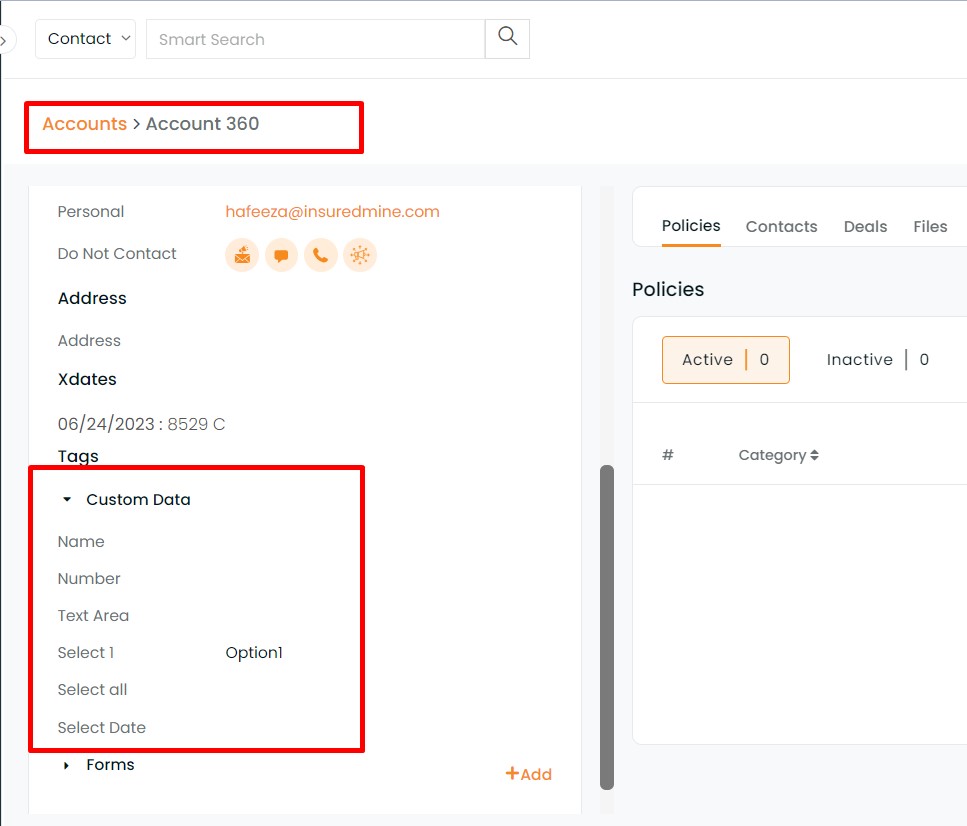Switch to the Policies tab

(x=691, y=226)
